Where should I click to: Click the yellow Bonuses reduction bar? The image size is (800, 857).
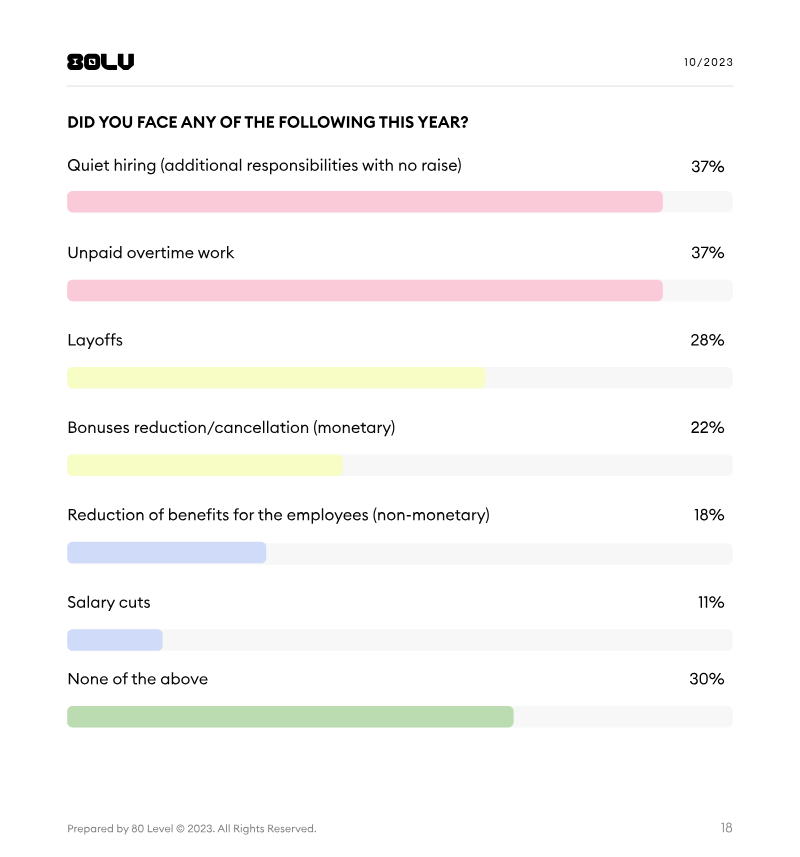(205, 465)
